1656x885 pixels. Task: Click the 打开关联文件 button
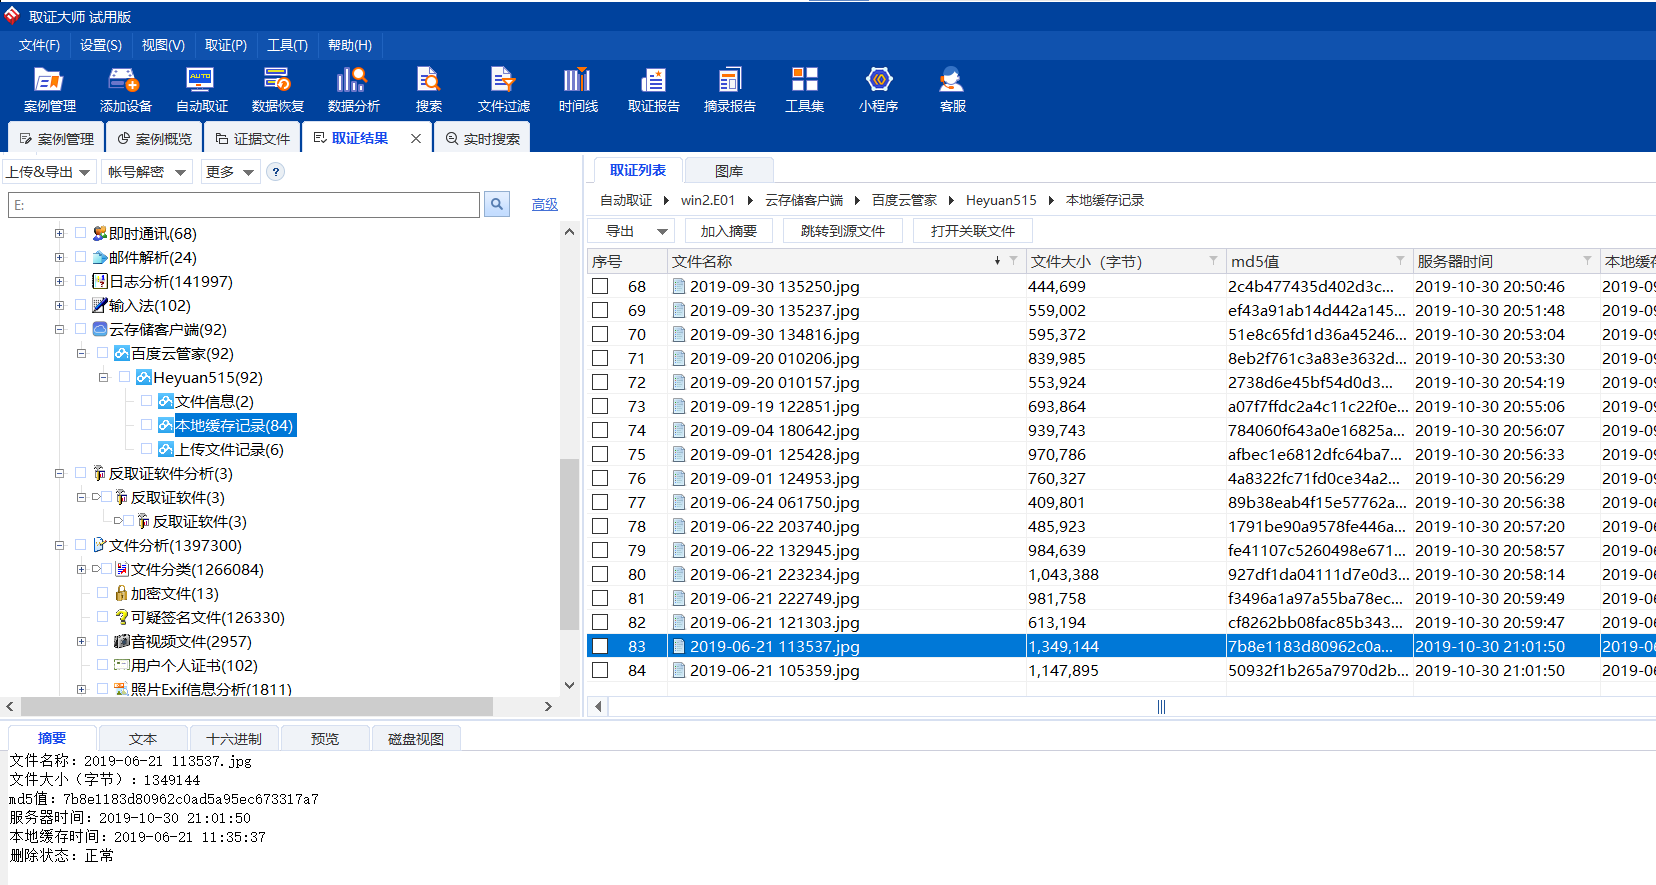pyautogui.click(x=973, y=231)
